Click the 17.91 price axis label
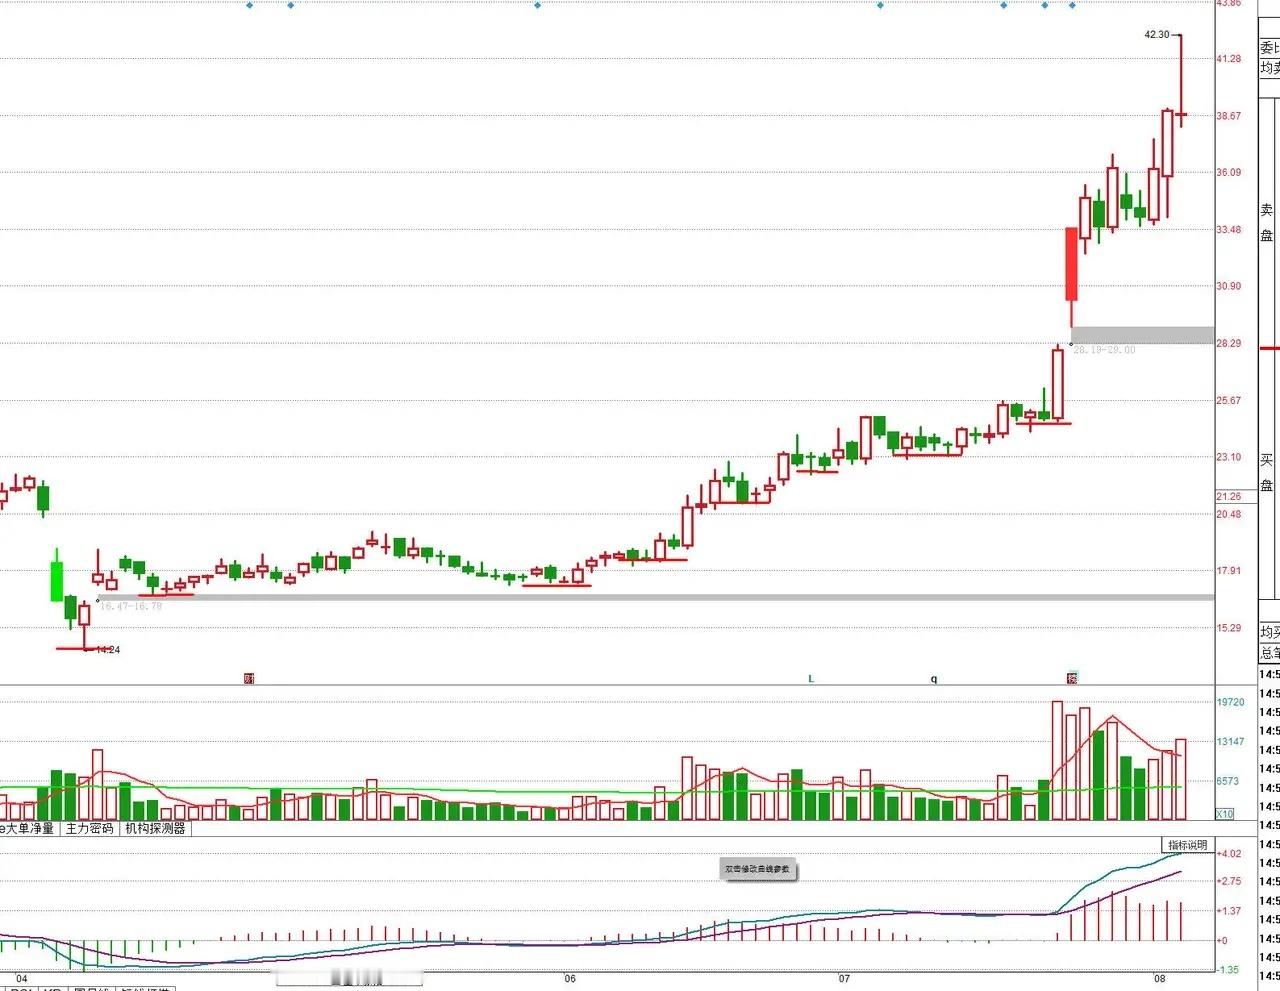 coord(1229,571)
